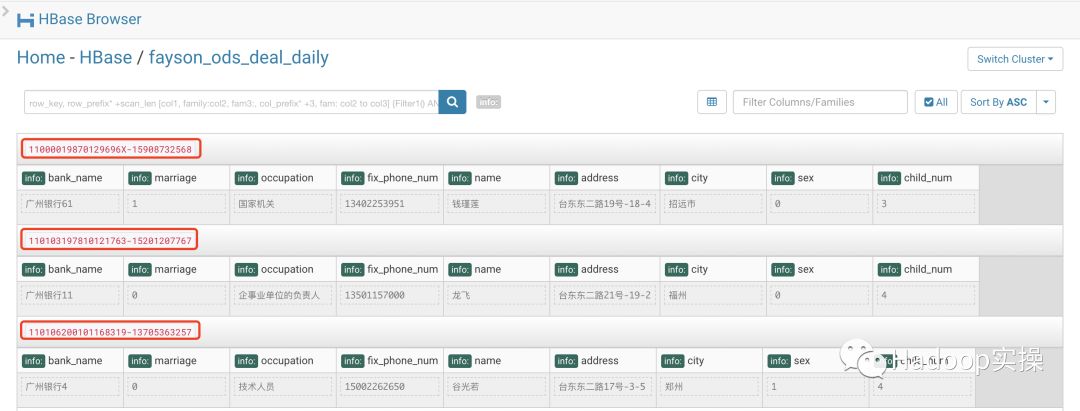Click the marriage value 1 in 钱瑾莲's row
The height and width of the screenshot is (411, 1080).
(177, 204)
